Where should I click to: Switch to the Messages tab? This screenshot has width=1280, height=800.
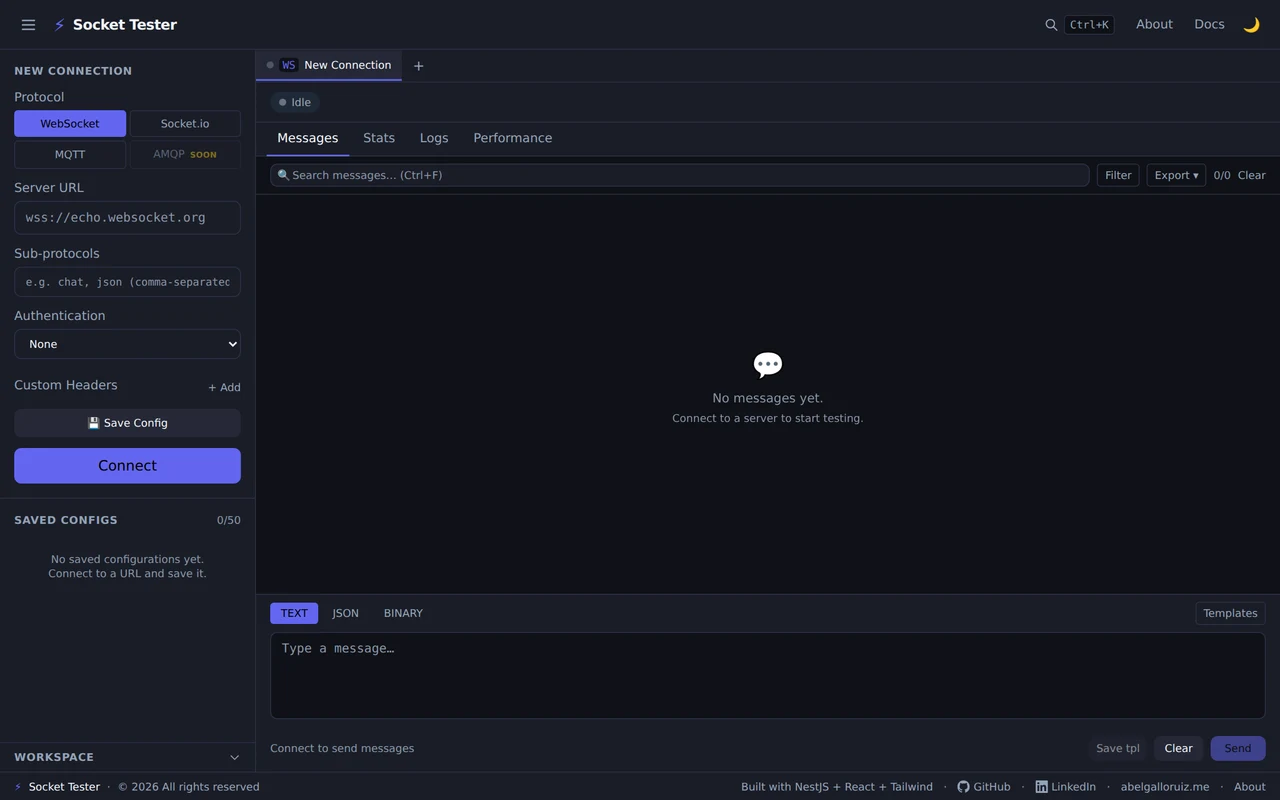308,138
